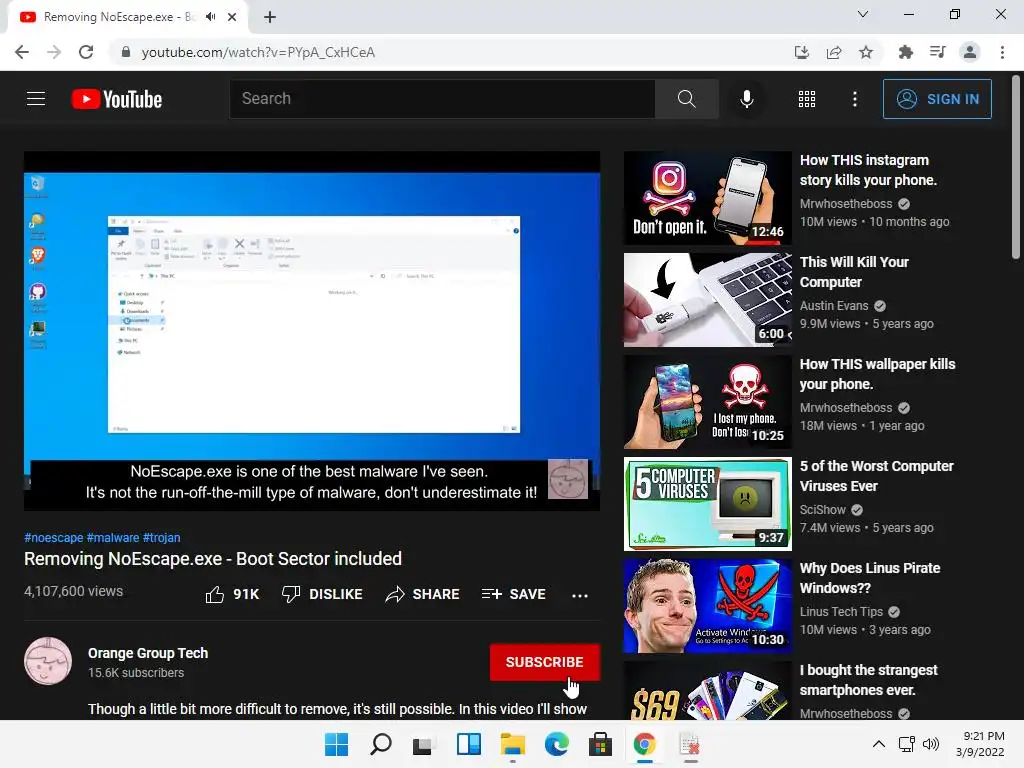Click the channel watermark in video corner
The image size is (1024, 768).
tap(568, 479)
